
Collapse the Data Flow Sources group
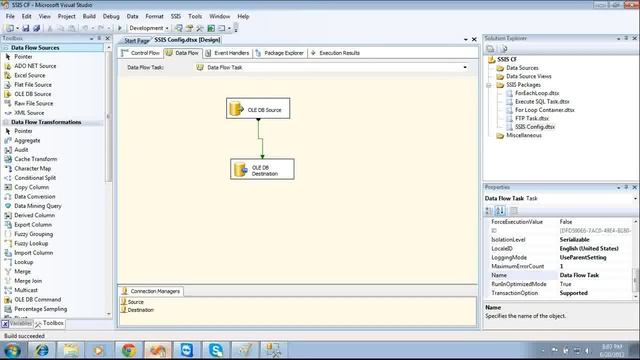click(6, 48)
